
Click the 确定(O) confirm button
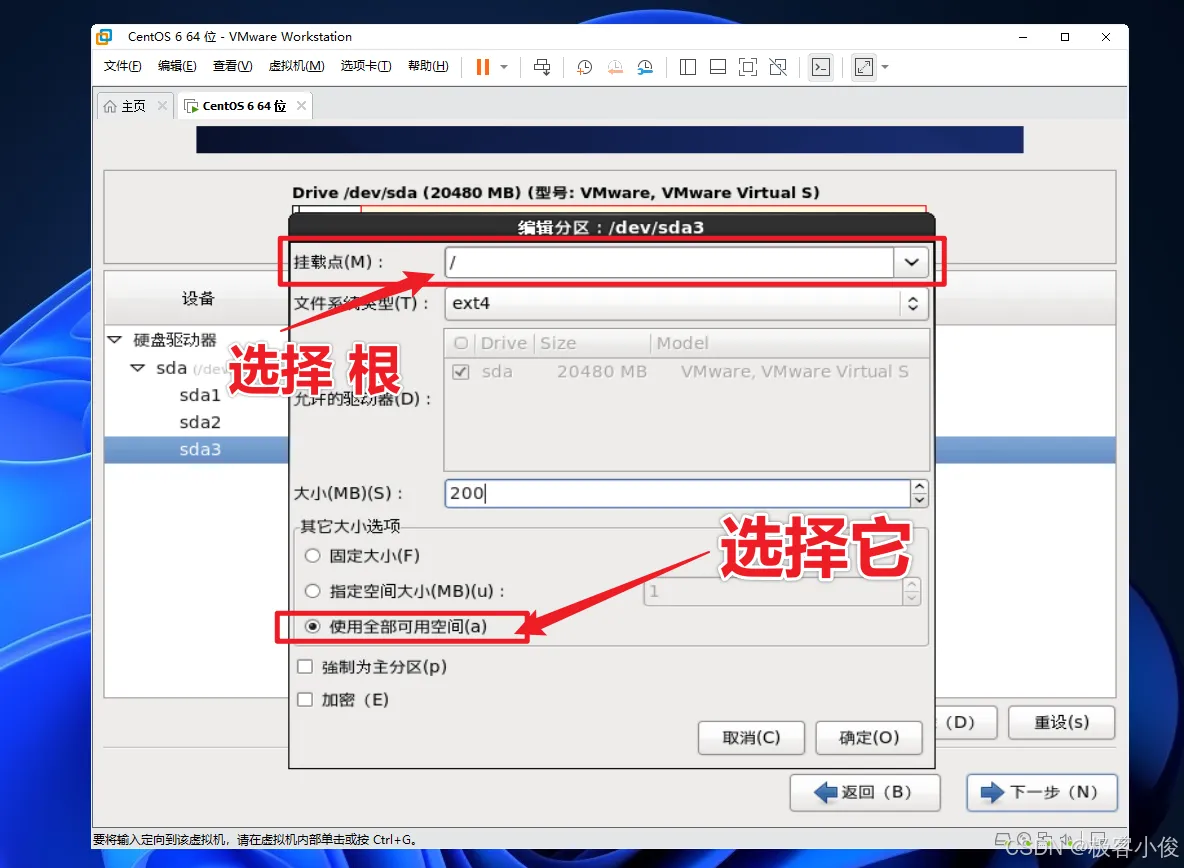[869, 737]
